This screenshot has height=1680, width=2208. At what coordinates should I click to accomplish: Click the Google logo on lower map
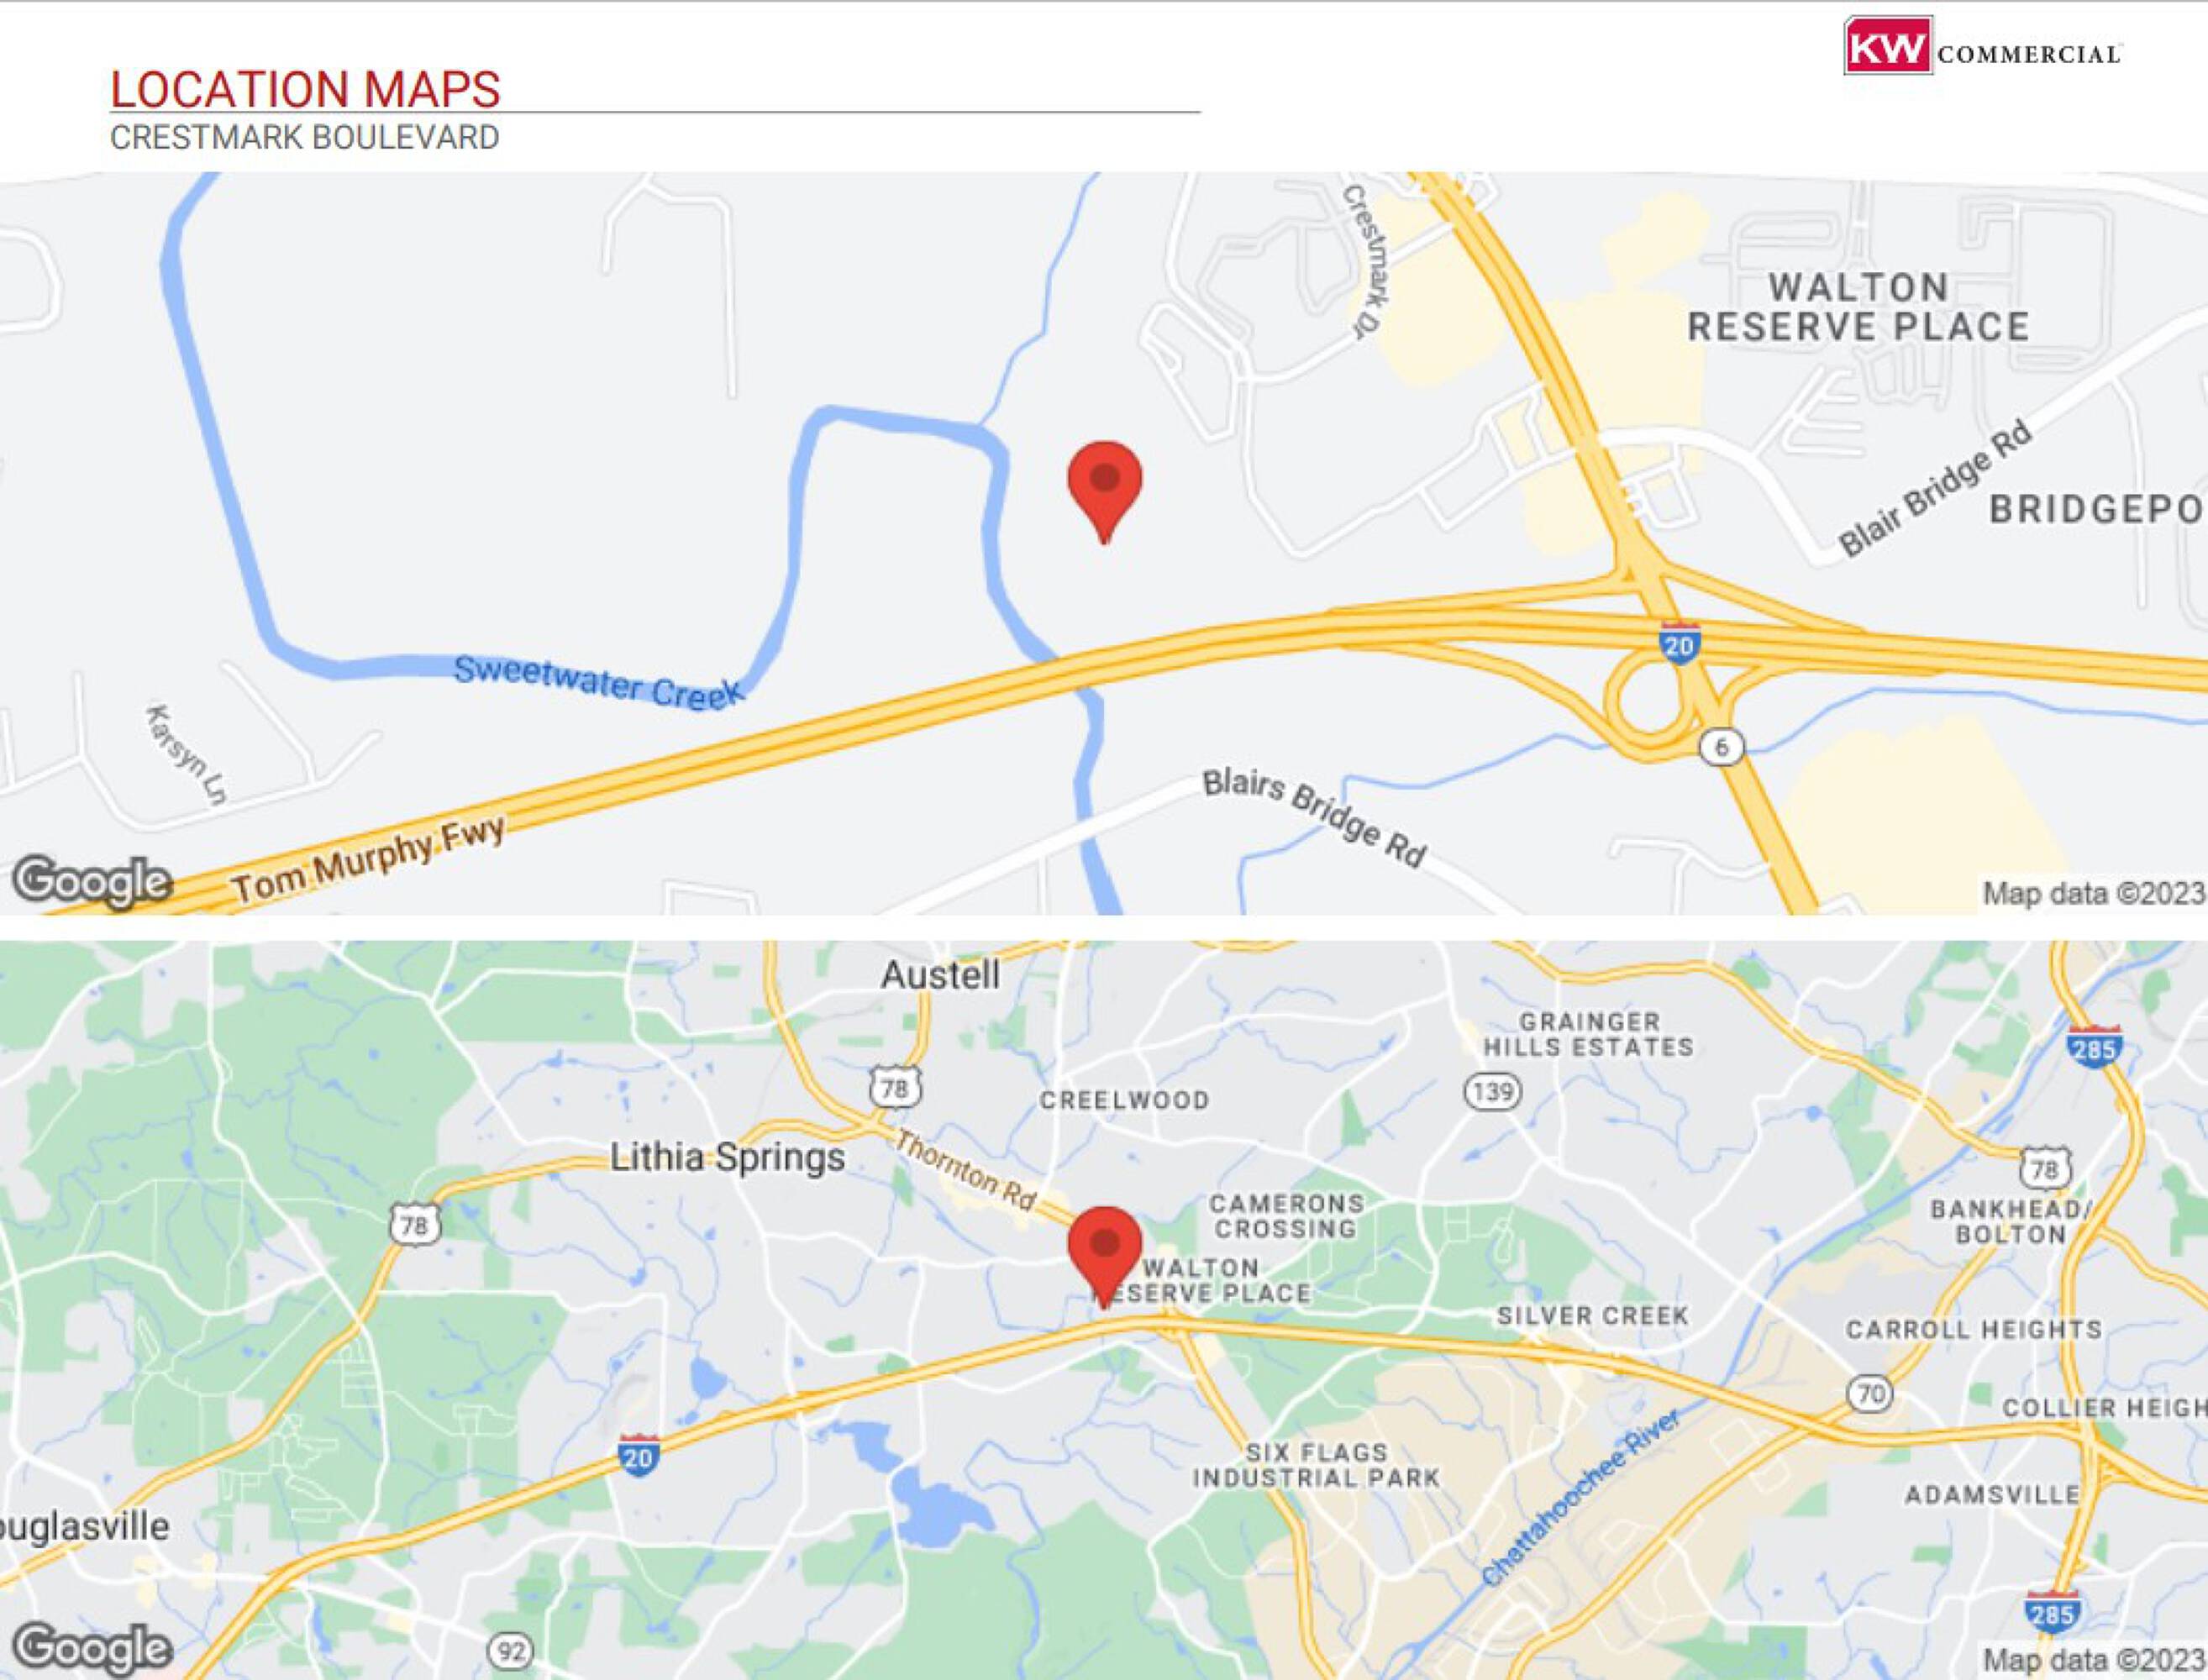tap(92, 1648)
